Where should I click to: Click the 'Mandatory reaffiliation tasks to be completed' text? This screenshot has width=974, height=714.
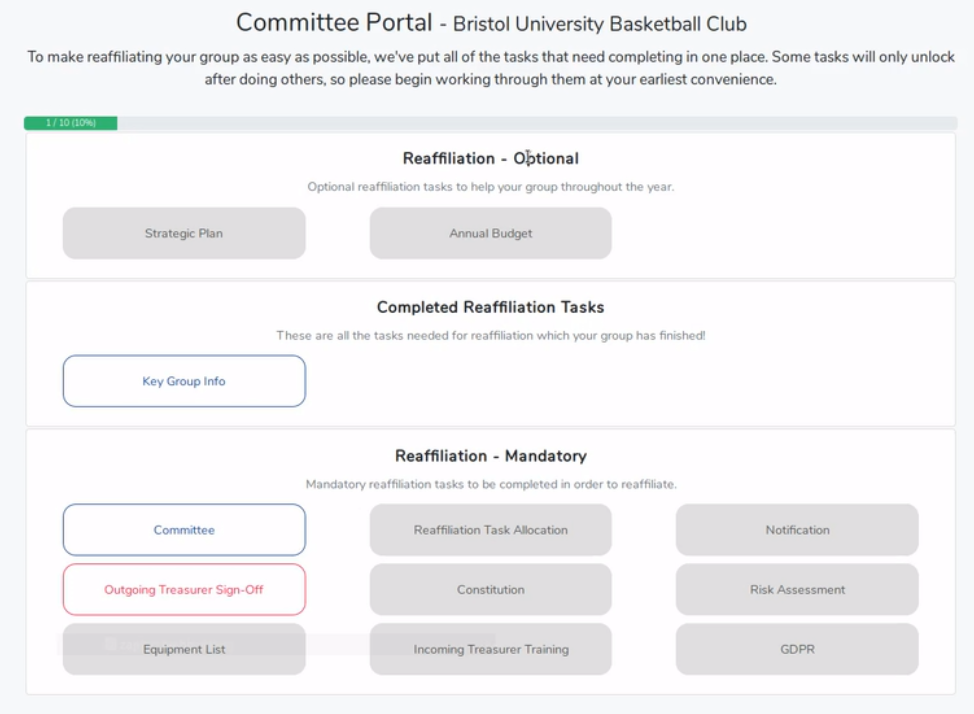pos(491,484)
